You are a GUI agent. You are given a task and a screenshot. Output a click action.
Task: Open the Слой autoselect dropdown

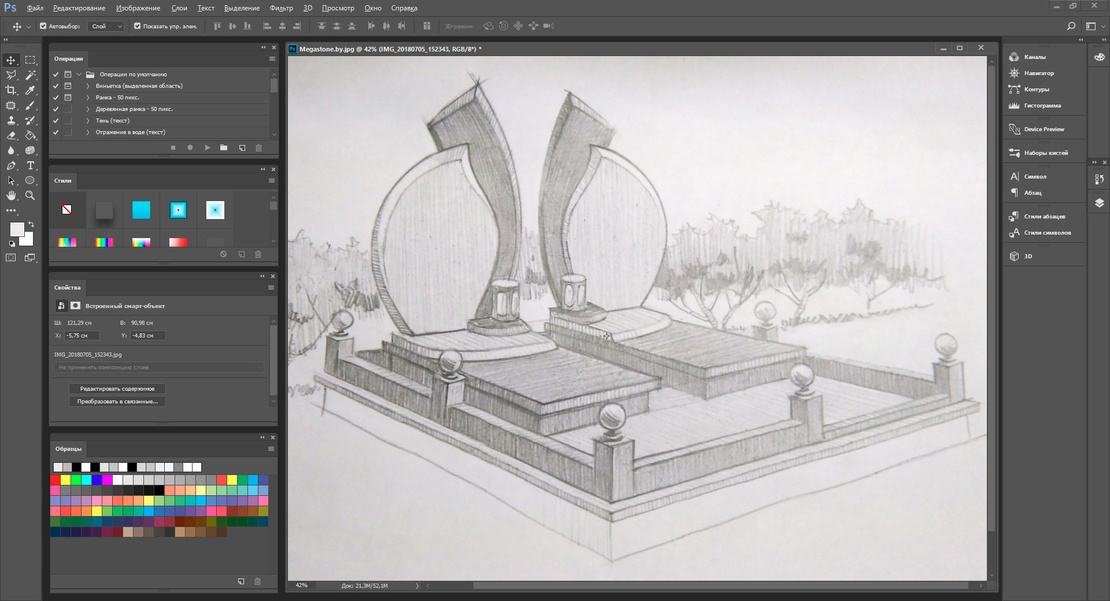point(105,26)
